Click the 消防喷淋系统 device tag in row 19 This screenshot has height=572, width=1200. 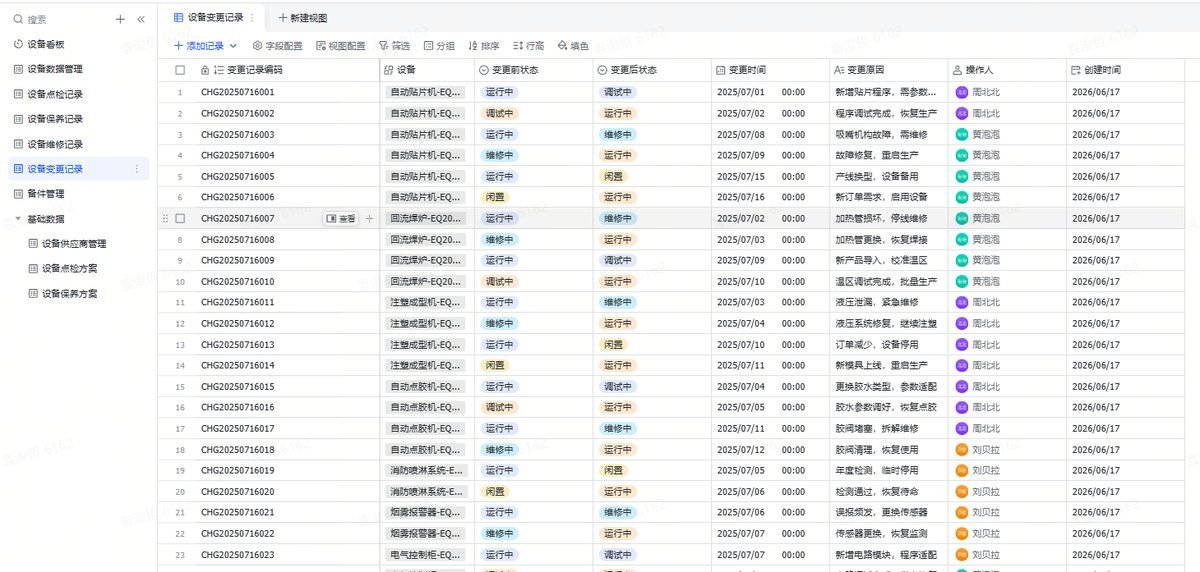coord(426,470)
